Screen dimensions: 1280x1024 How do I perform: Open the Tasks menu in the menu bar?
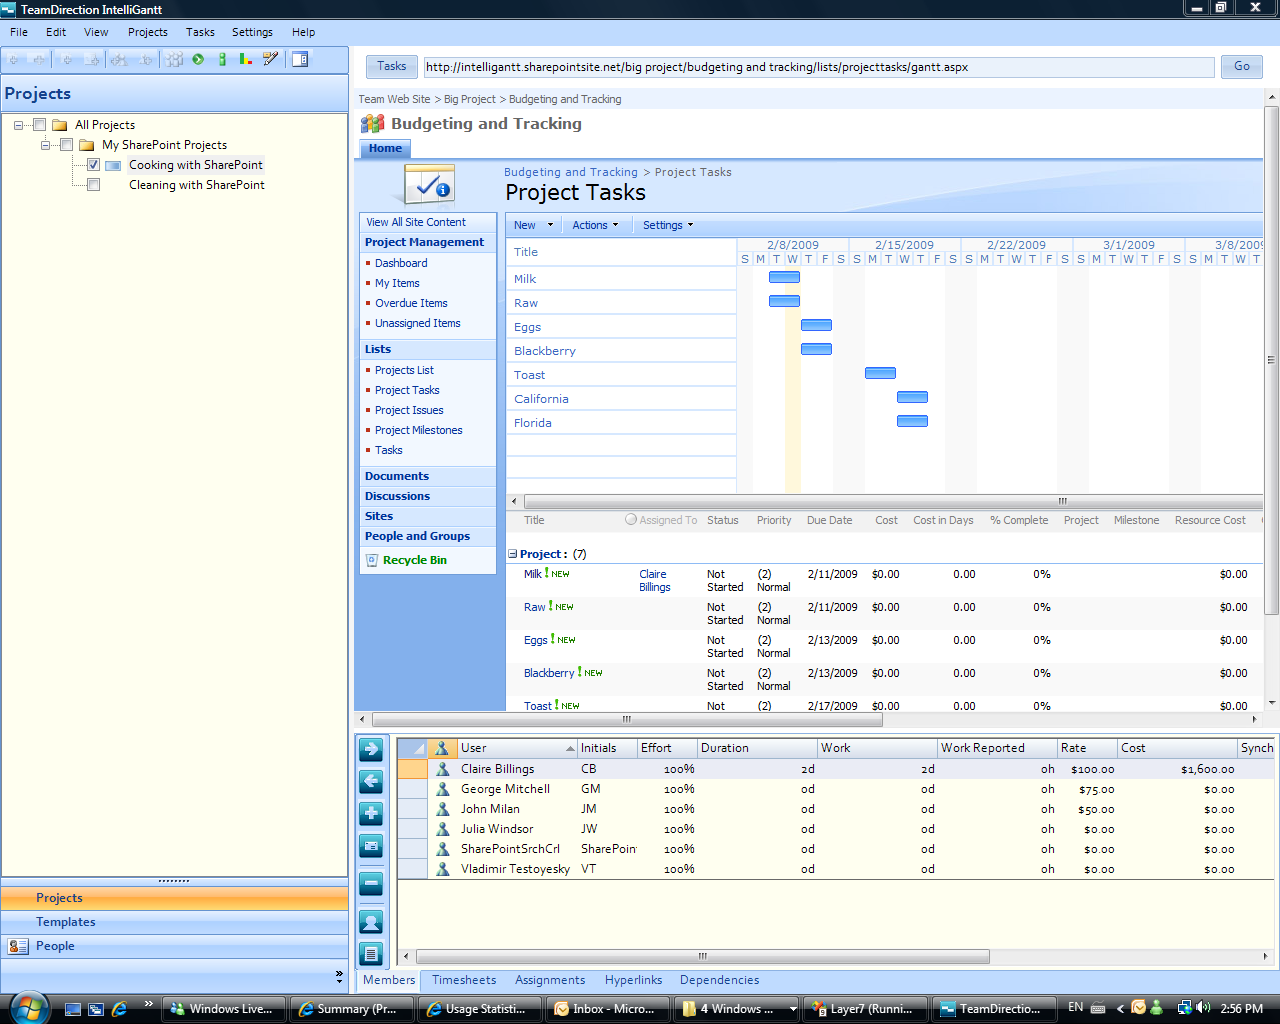point(200,32)
